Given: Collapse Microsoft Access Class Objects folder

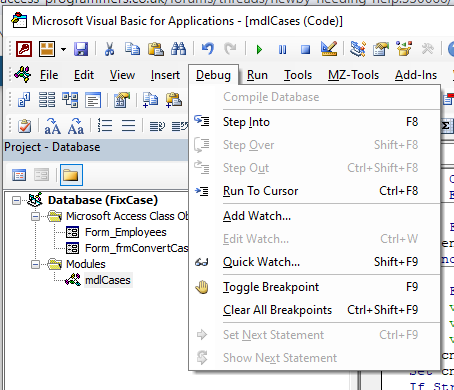Looking at the screenshot, I should coord(35,216).
